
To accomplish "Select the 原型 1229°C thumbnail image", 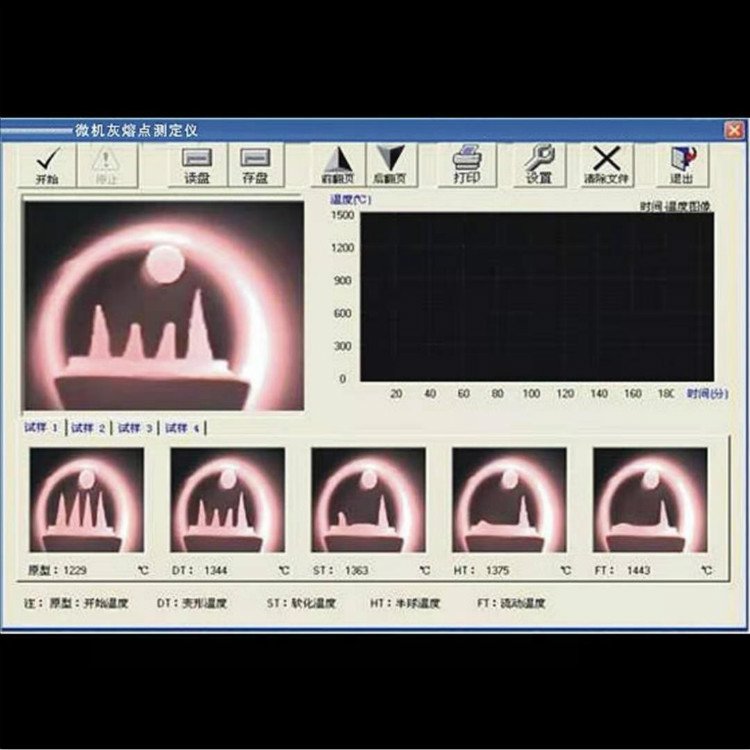I will [86, 499].
